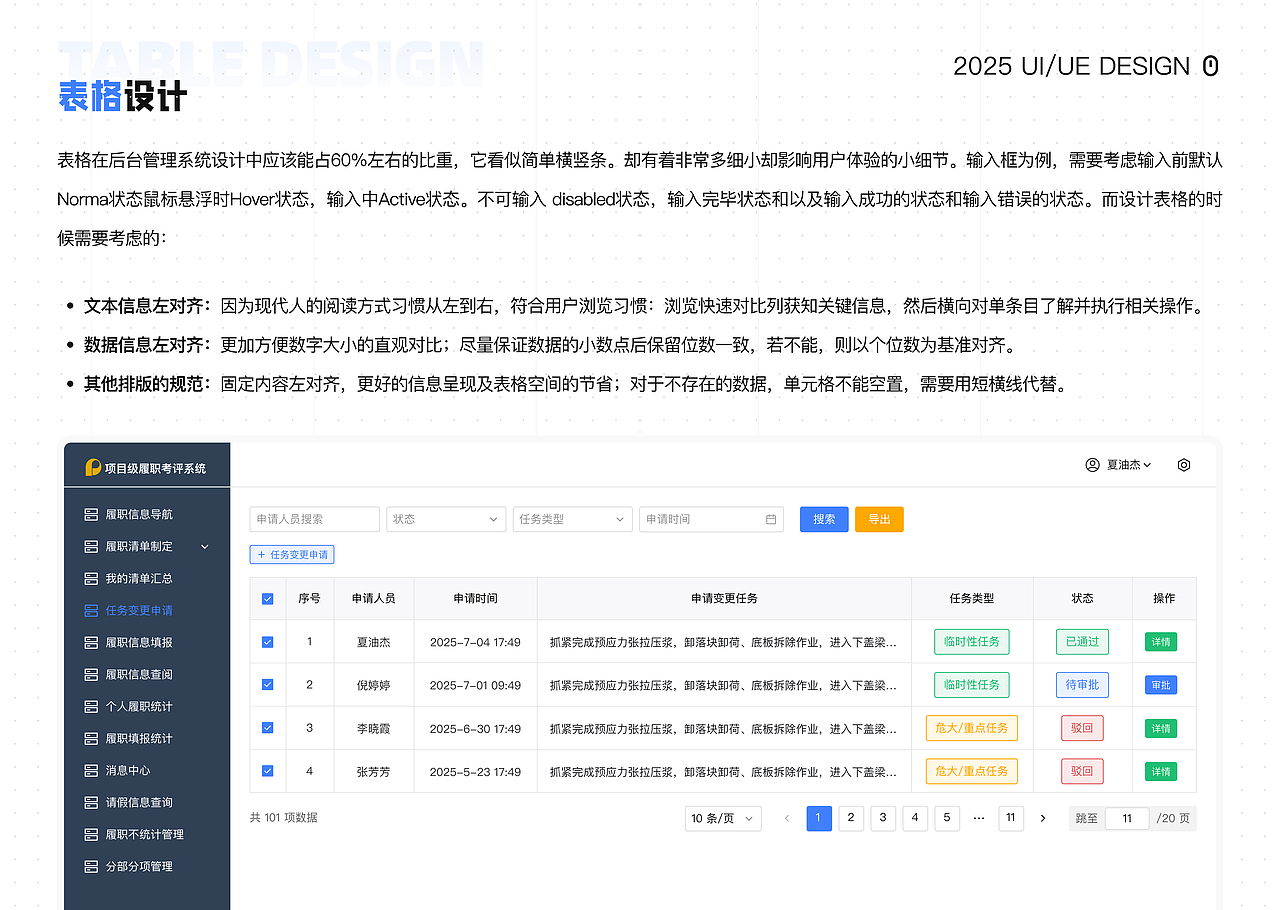Screen dimensions: 1280x910
Task: Click the blue 搜索 button
Action: 824,519
